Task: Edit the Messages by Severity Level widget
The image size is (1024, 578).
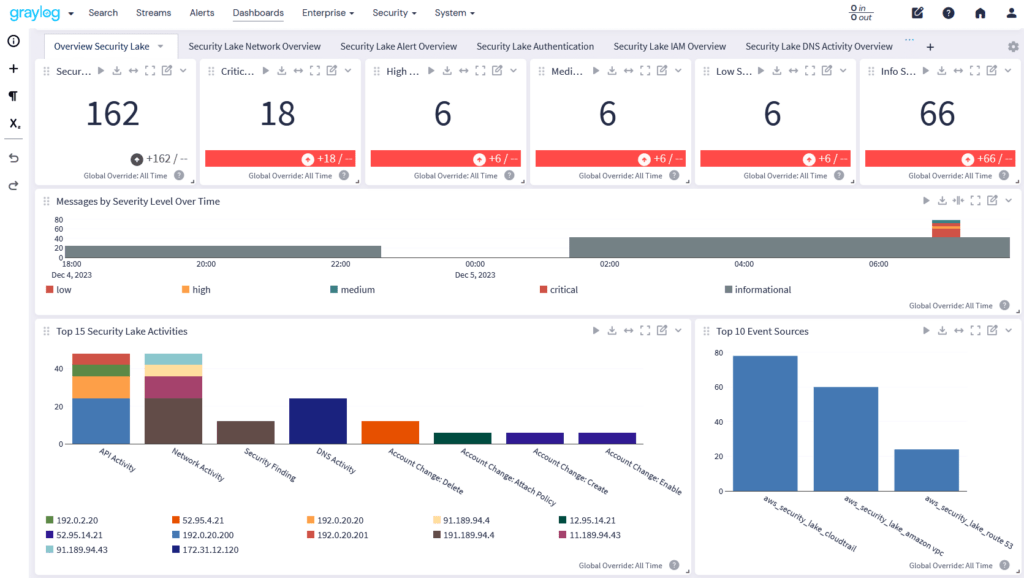Action: pyautogui.click(x=992, y=201)
